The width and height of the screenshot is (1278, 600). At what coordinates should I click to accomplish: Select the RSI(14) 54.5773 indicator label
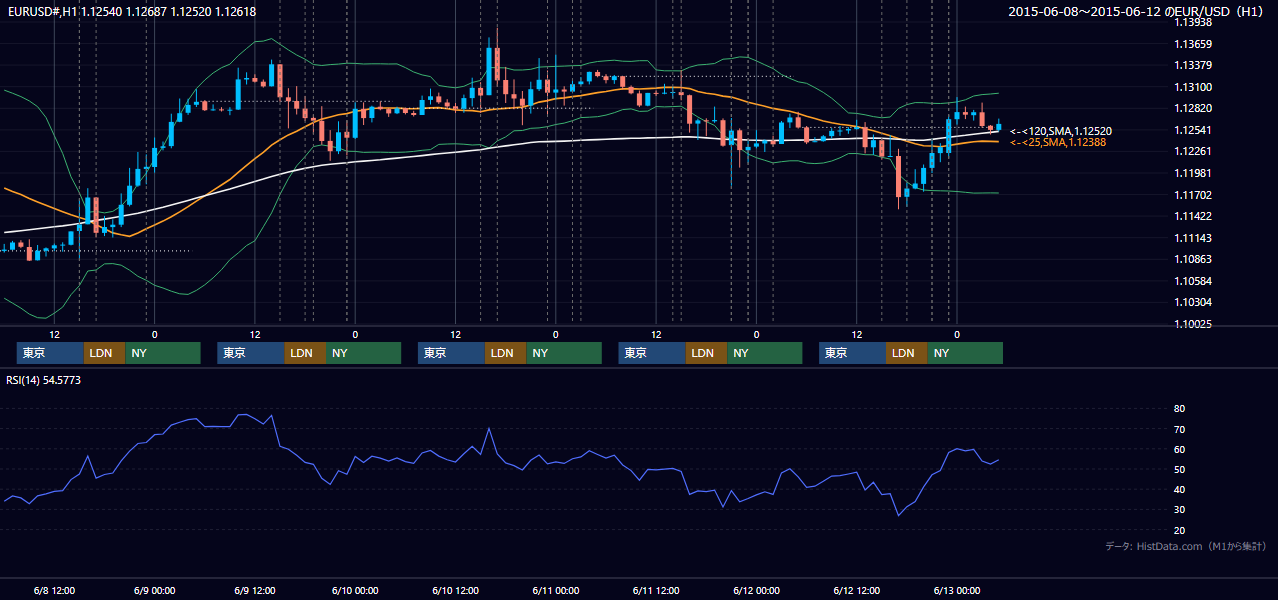tap(43, 380)
